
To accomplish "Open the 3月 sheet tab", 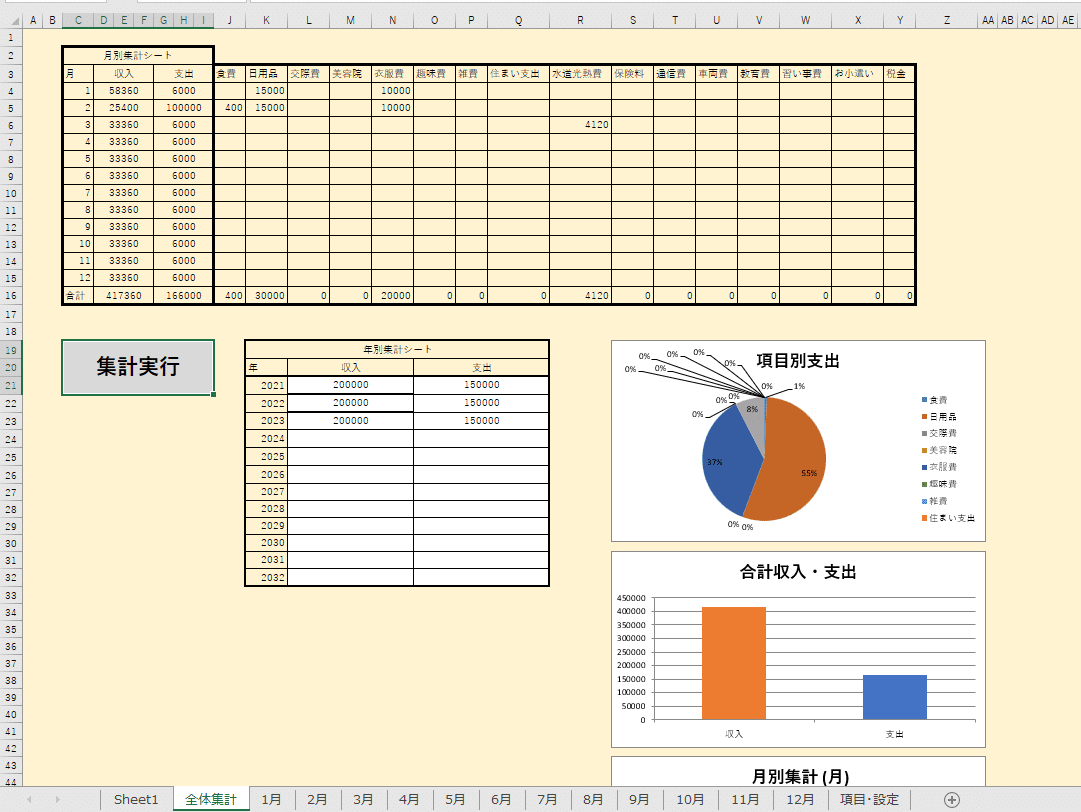I will click(x=363, y=800).
